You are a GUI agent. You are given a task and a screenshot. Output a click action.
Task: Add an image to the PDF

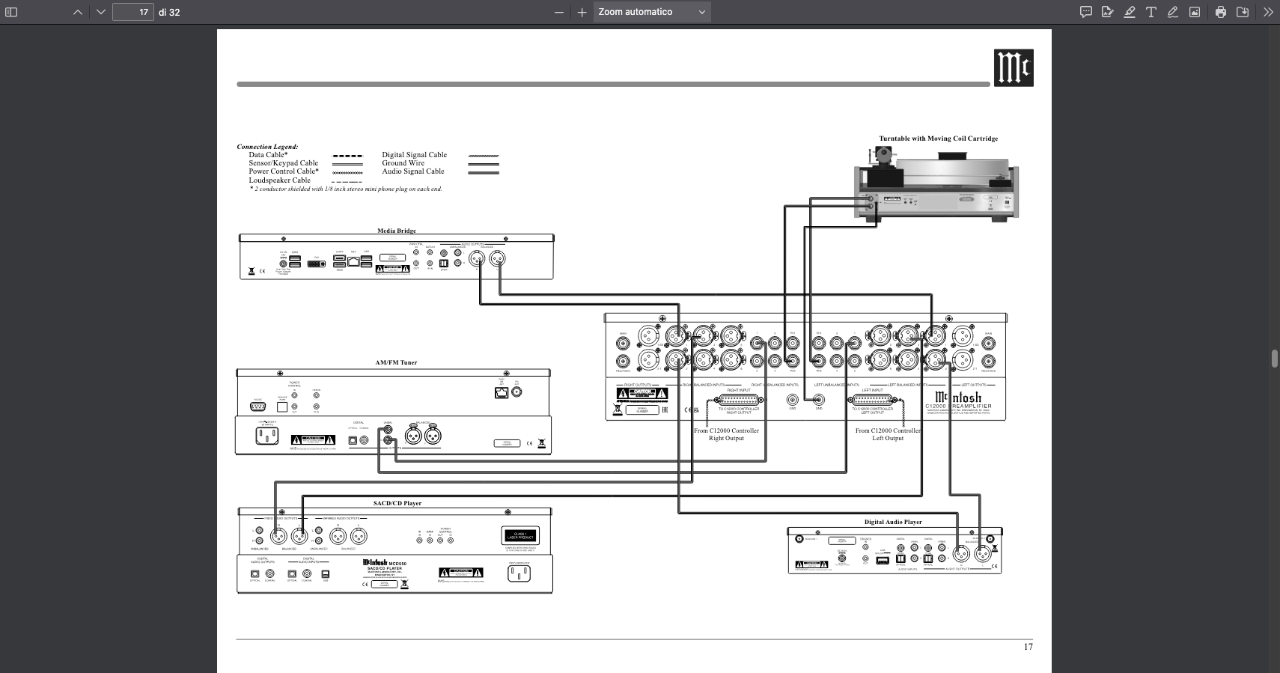point(1194,12)
